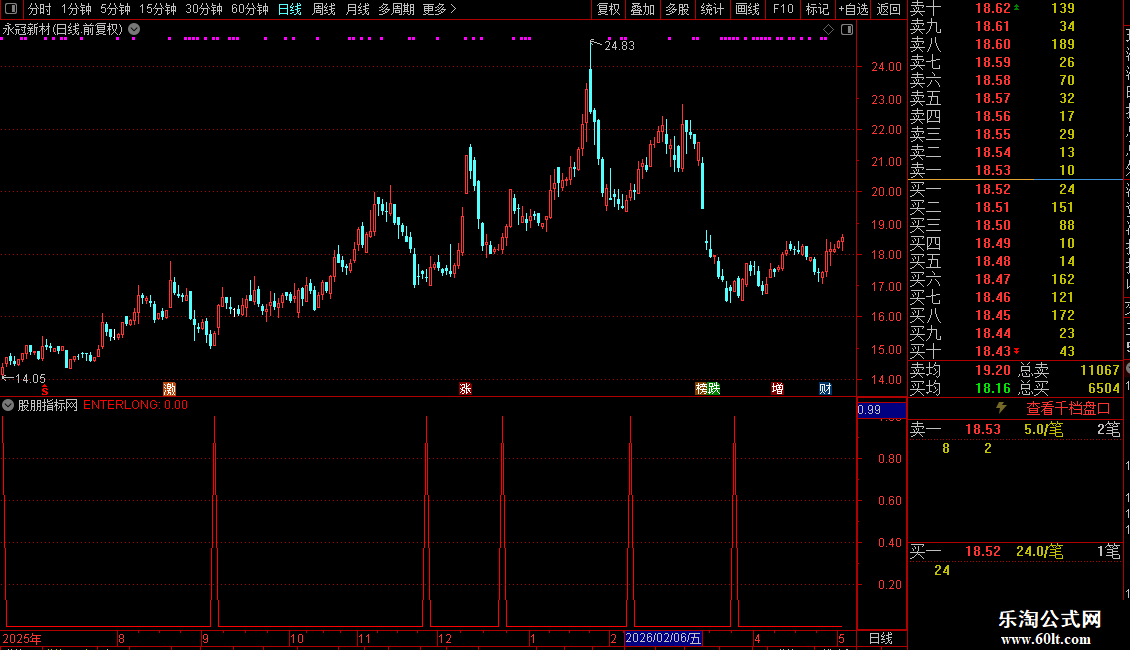The height and width of the screenshot is (650, 1130).
Task: Open F10 company info
Action: [x=783, y=9]
